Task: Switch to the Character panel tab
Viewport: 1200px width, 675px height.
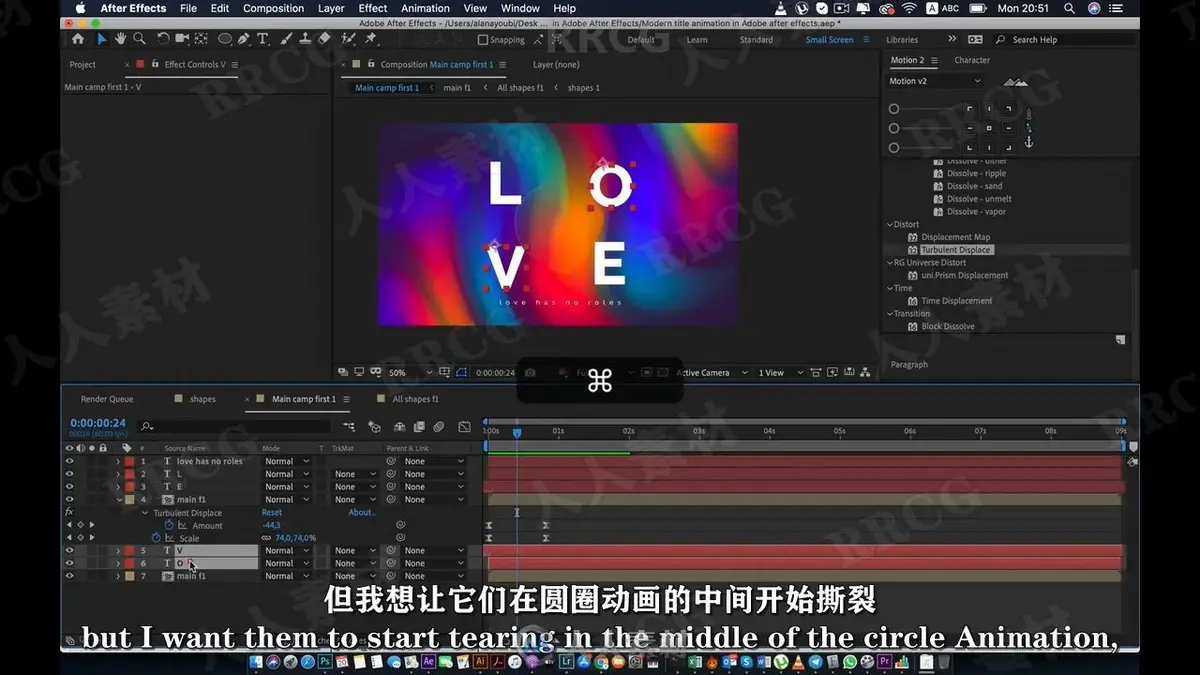Action: click(972, 60)
